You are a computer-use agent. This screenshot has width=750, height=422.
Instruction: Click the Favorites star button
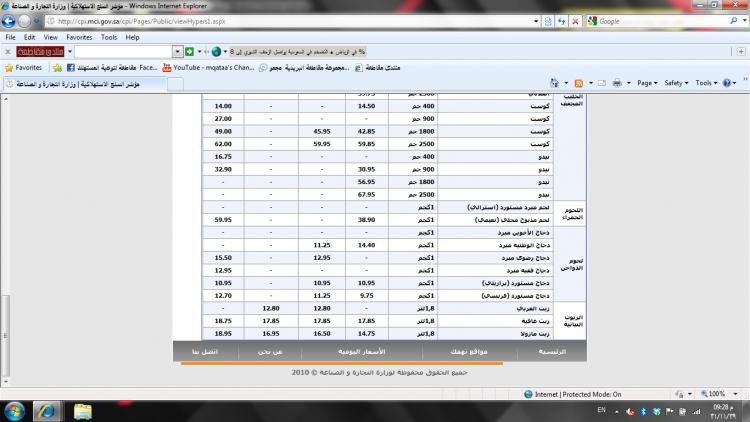[x=23, y=67]
